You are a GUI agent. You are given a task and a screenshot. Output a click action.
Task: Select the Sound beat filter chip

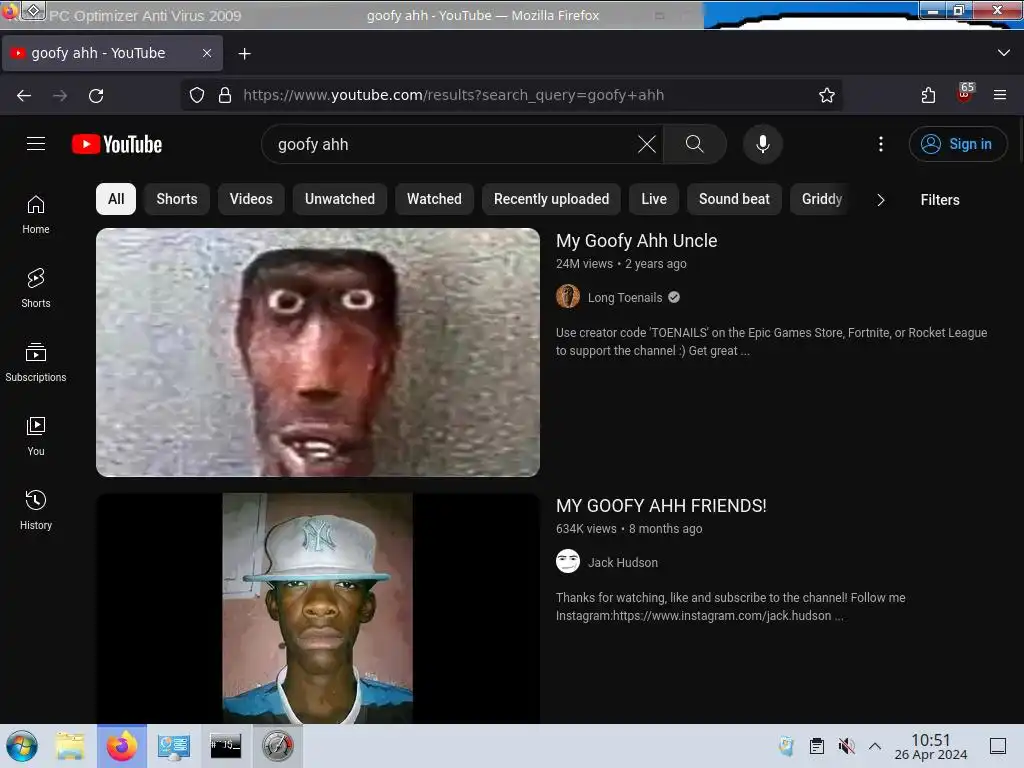(734, 199)
